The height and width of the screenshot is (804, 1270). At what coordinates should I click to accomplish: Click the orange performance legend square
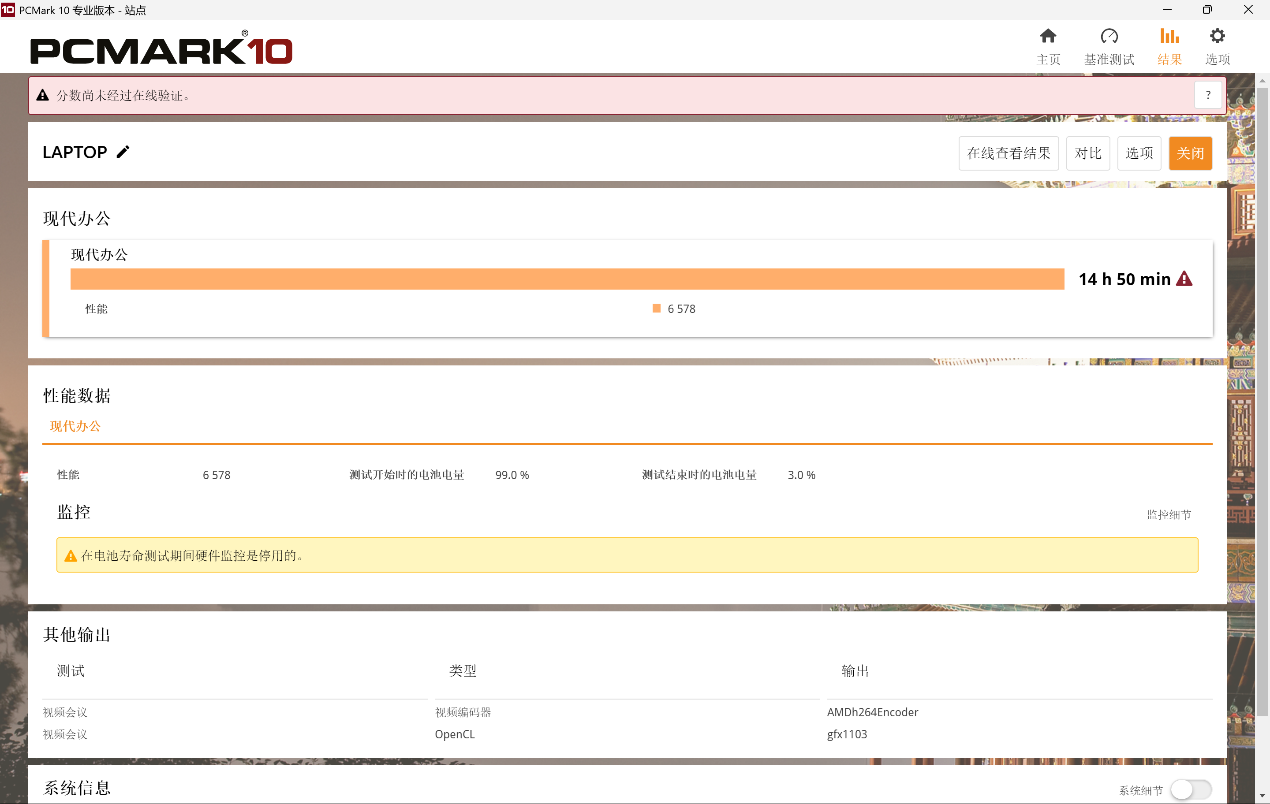[x=657, y=308]
